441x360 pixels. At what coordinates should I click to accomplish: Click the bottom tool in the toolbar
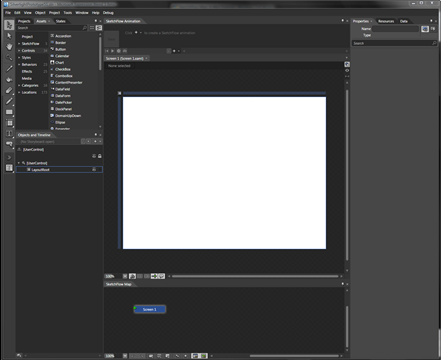(x=9, y=168)
